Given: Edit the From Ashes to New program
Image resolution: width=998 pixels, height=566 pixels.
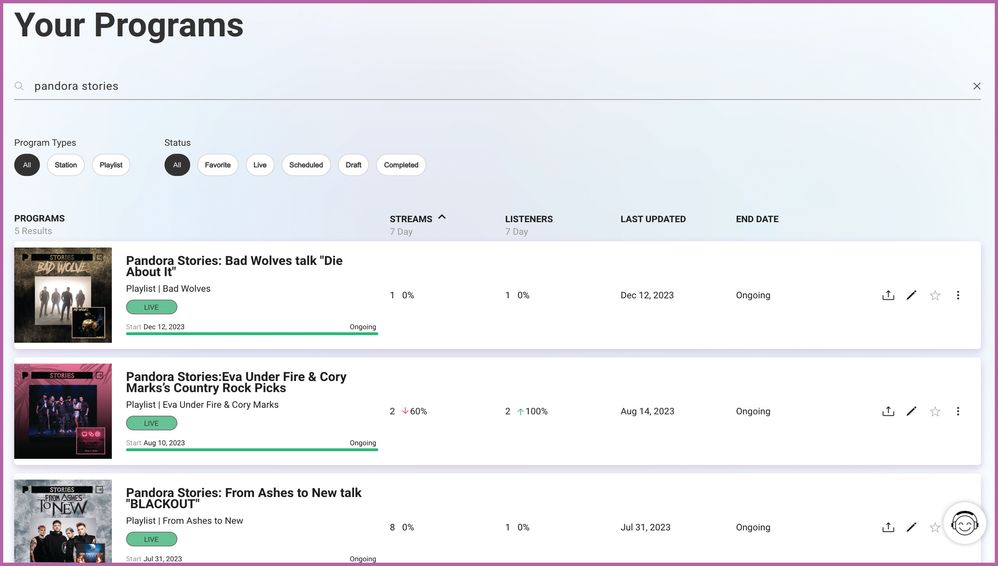Looking at the screenshot, I should (x=911, y=528).
